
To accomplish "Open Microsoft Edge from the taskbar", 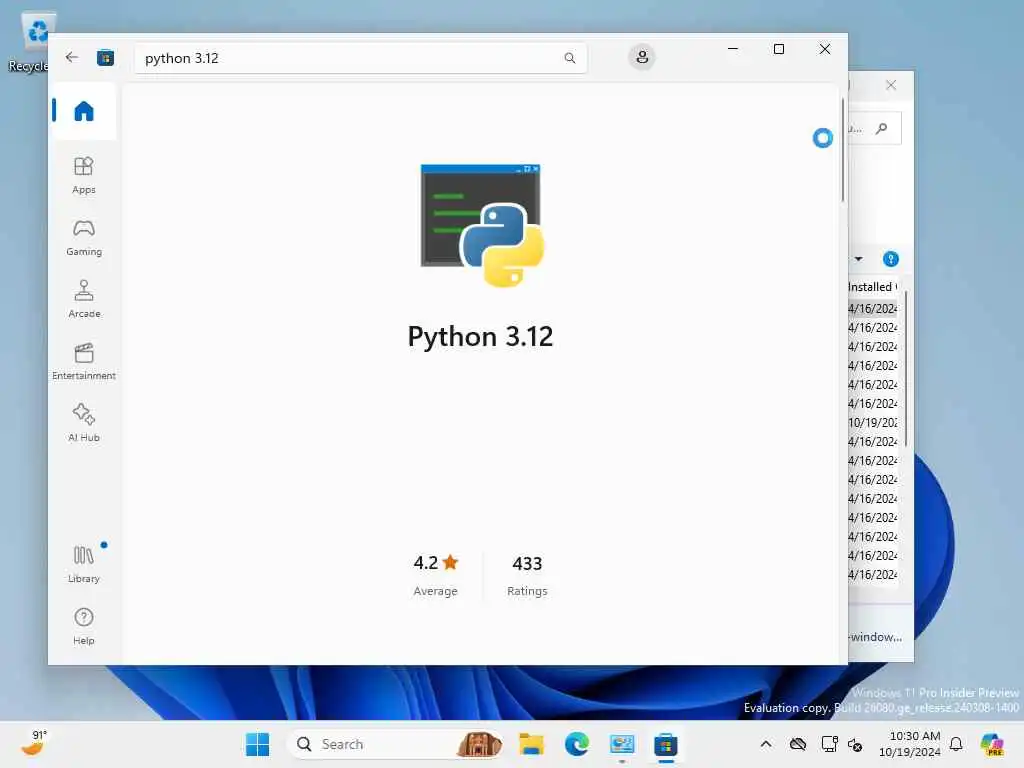I will coord(577,744).
